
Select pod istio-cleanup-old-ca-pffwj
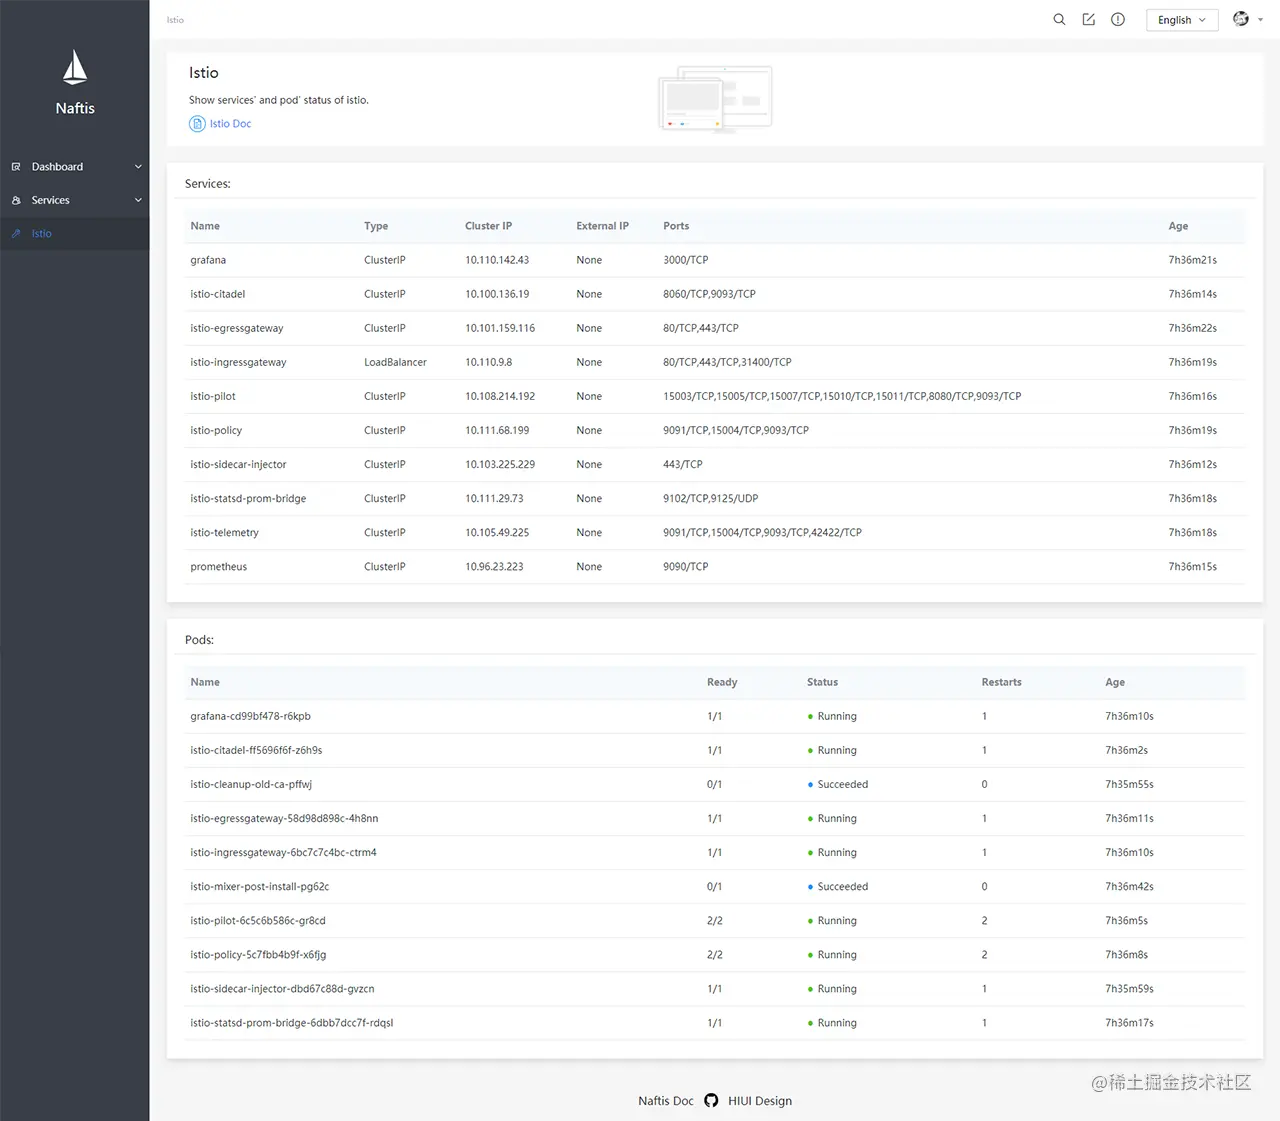[251, 784]
